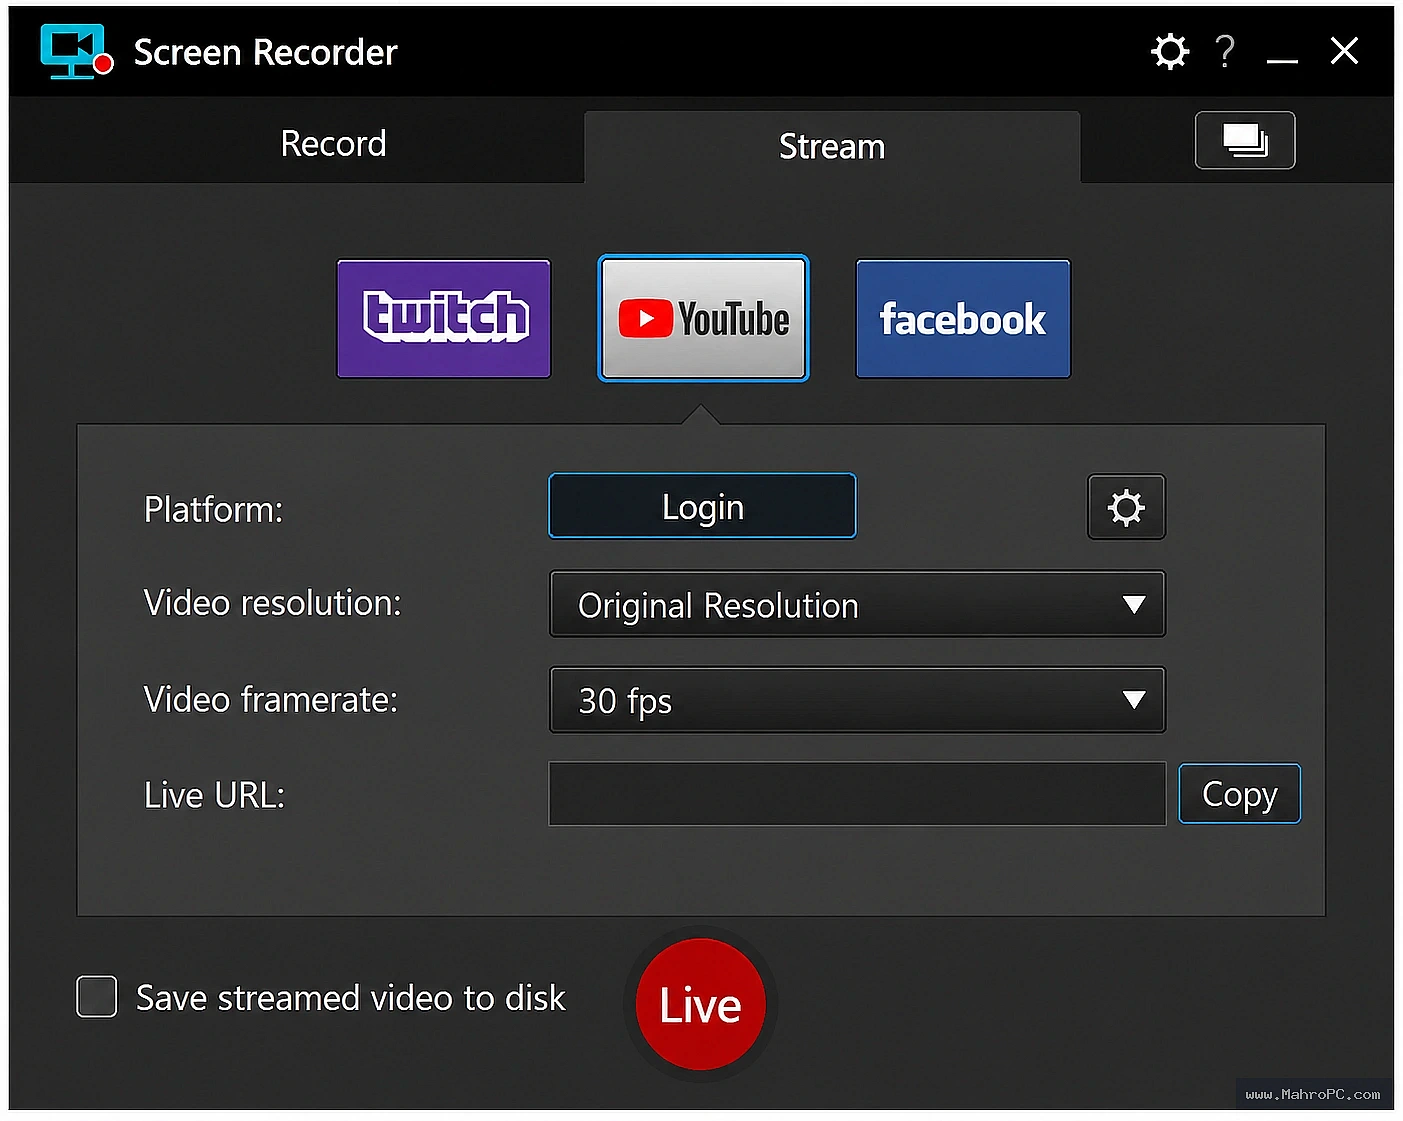The height and width of the screenshot is (1121, 1403).
Task: Close the Screen Recorder window
Action: click(x=1344, y=51)
